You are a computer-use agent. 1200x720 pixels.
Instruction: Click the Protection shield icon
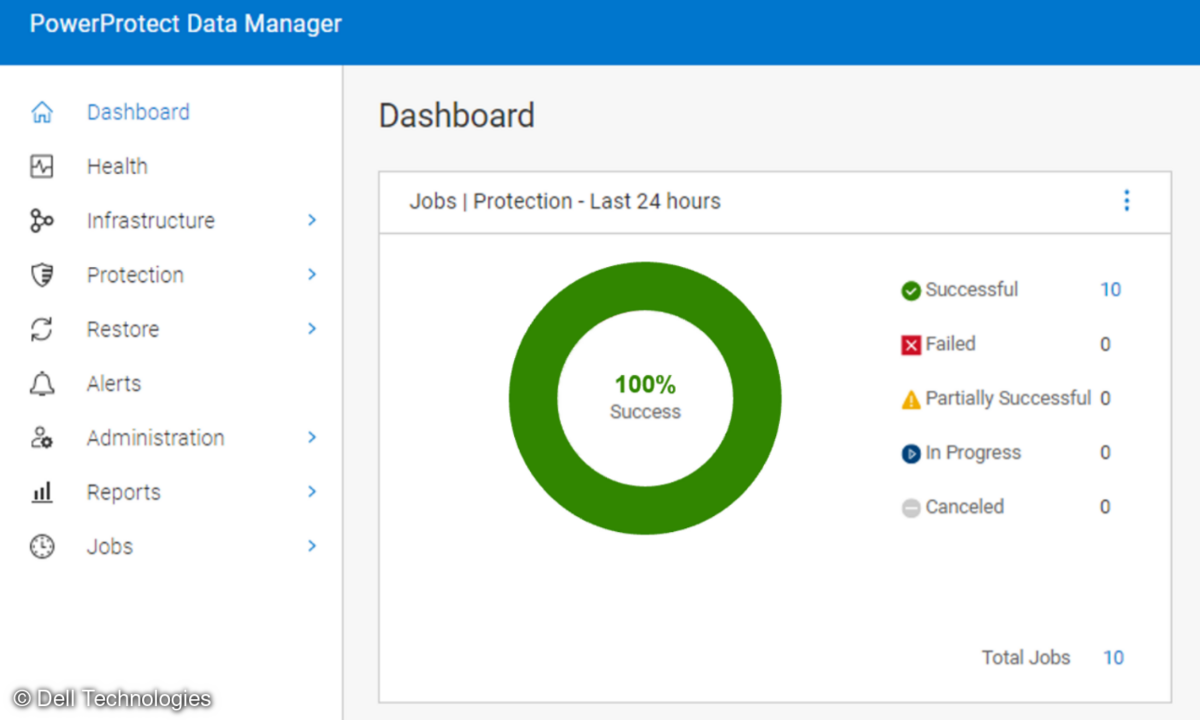[x=42, y=275]
